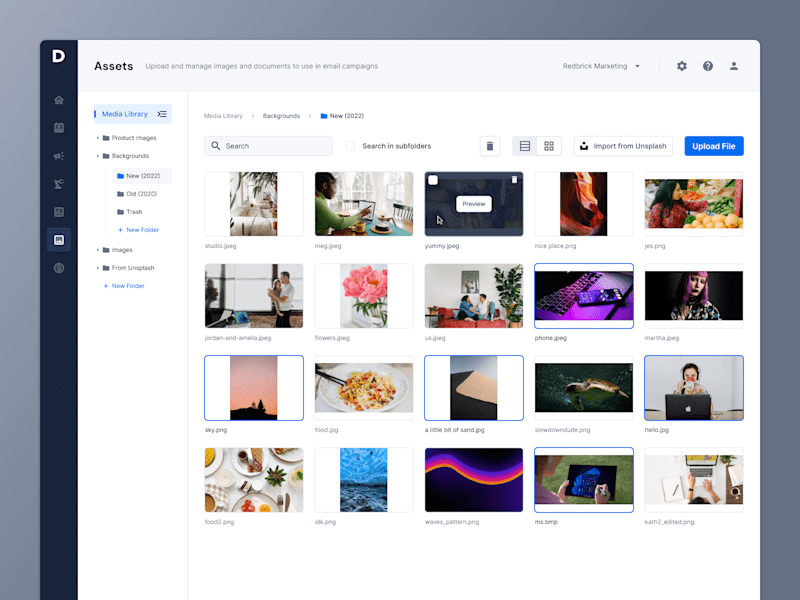
Task: Open settings gear icon in header
Action: click(682, 66)
